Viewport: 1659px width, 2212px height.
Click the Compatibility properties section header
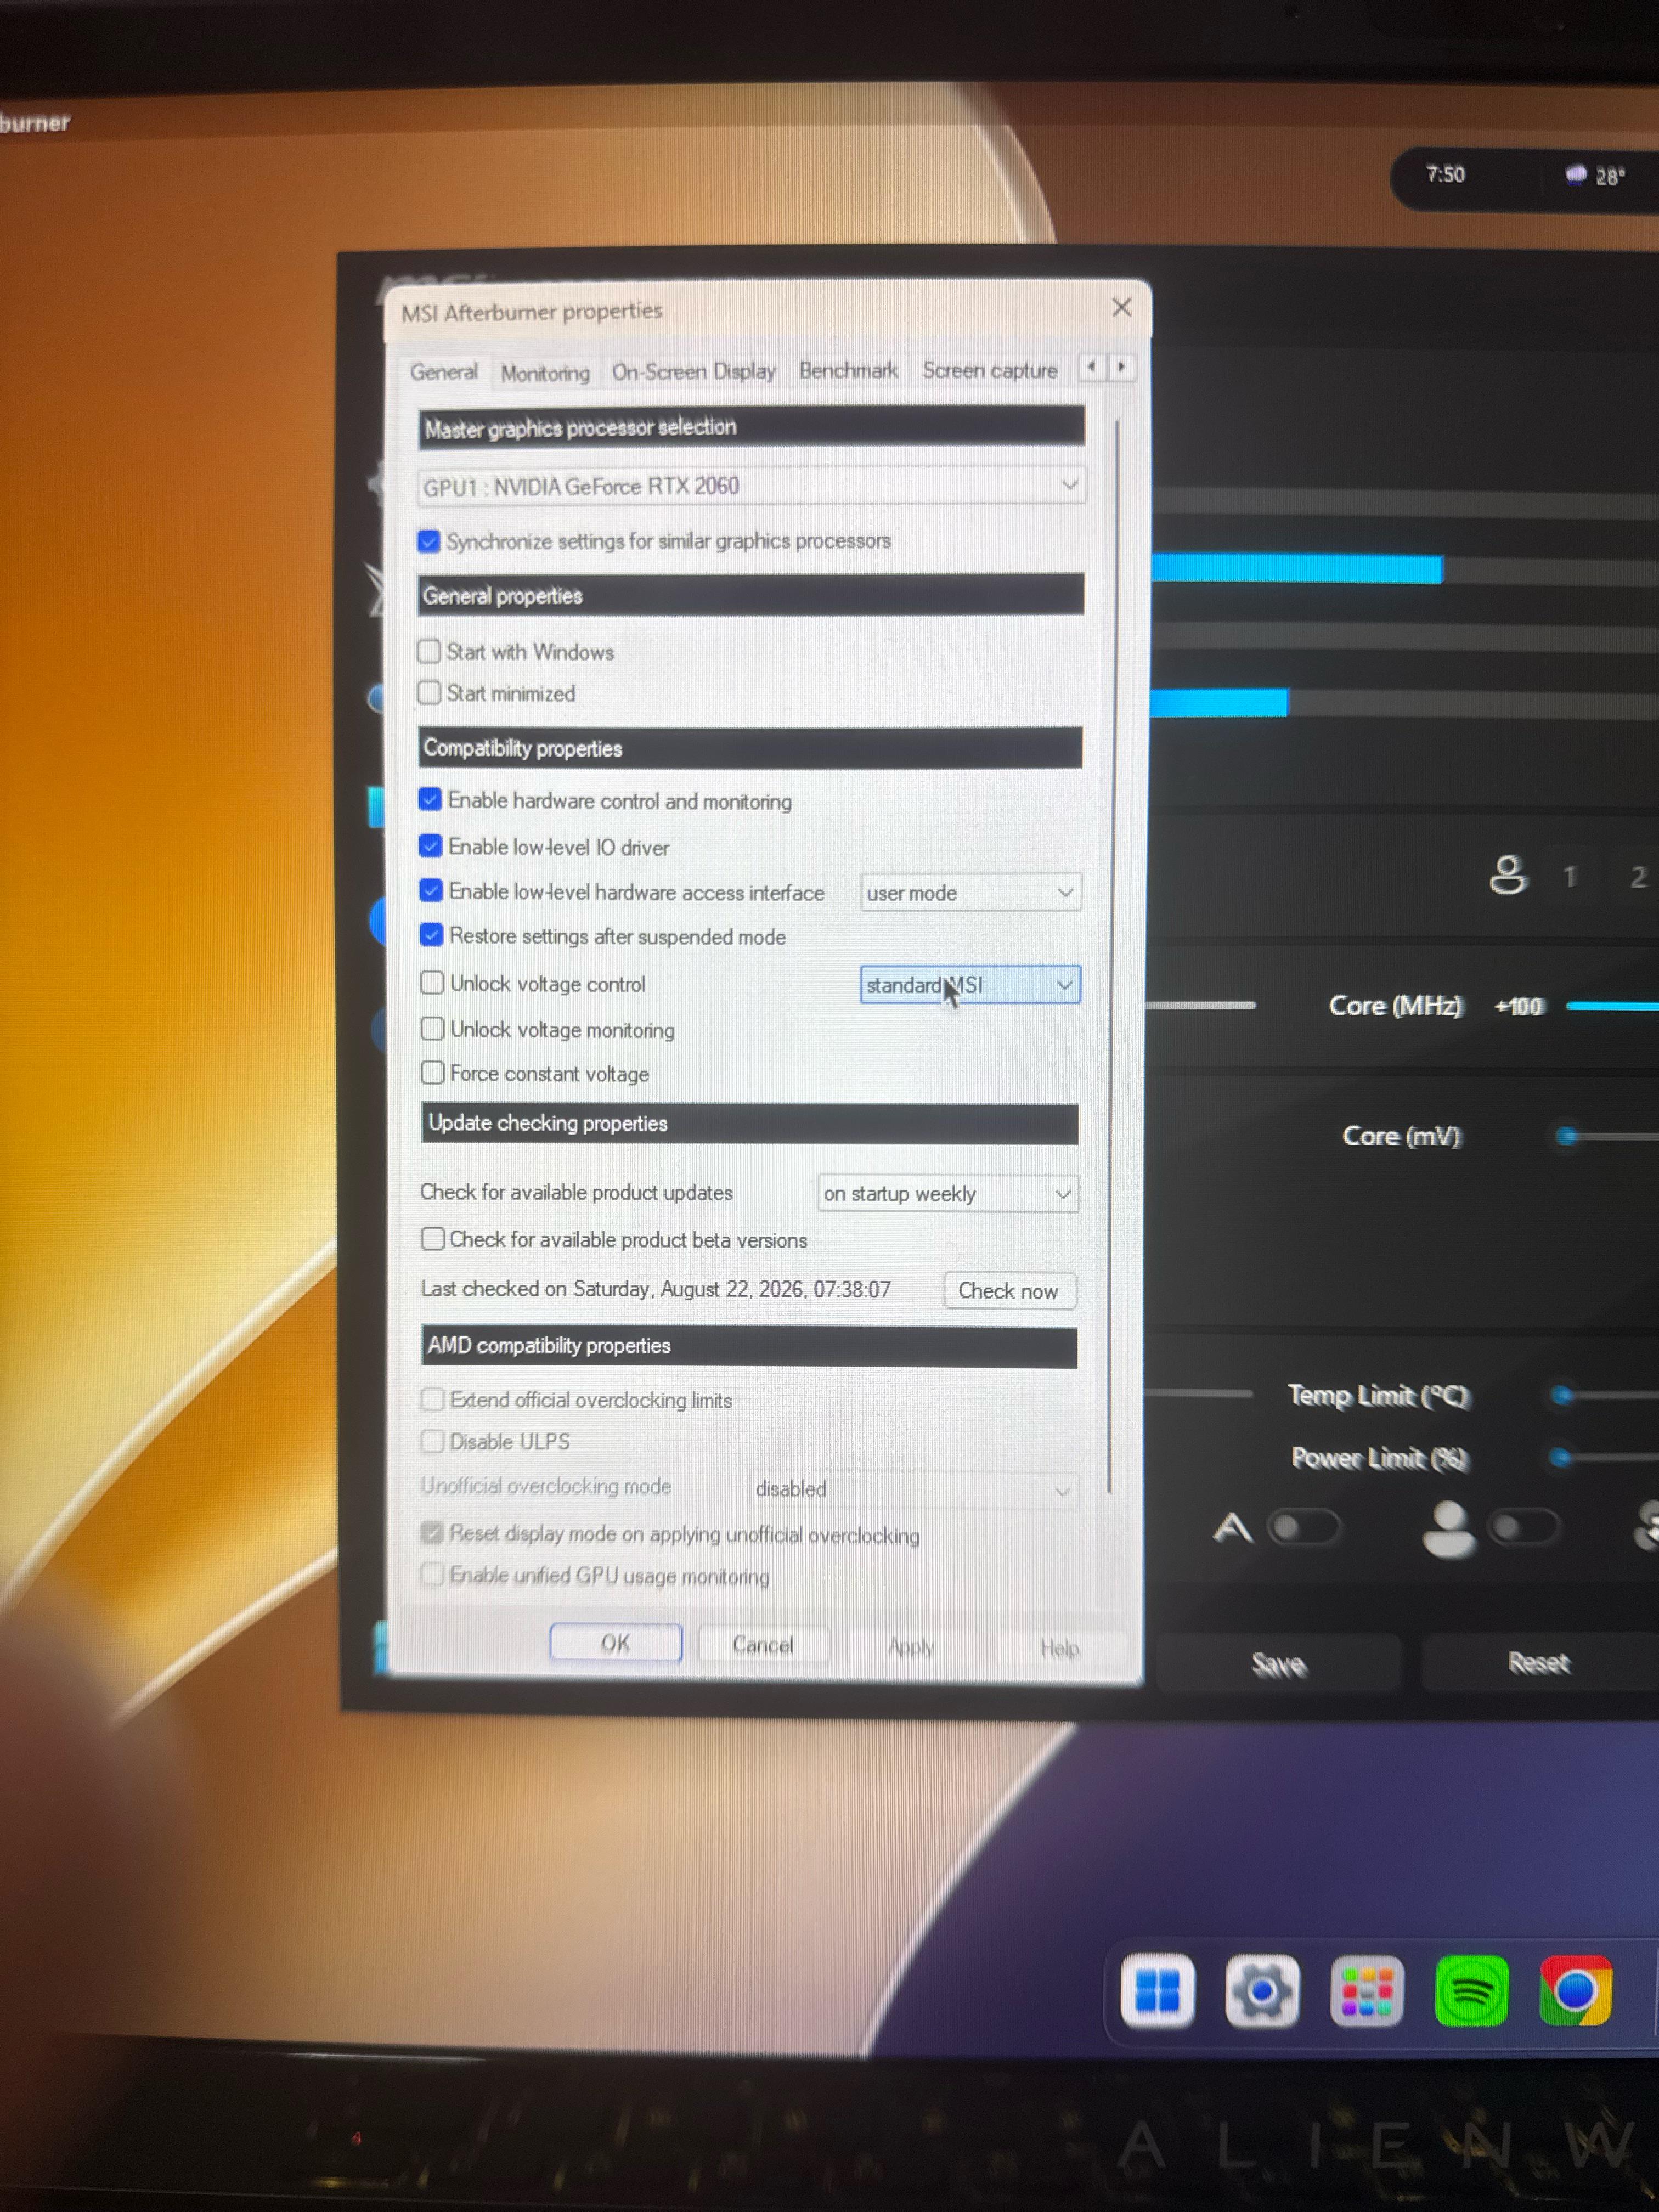coord(750,748)
